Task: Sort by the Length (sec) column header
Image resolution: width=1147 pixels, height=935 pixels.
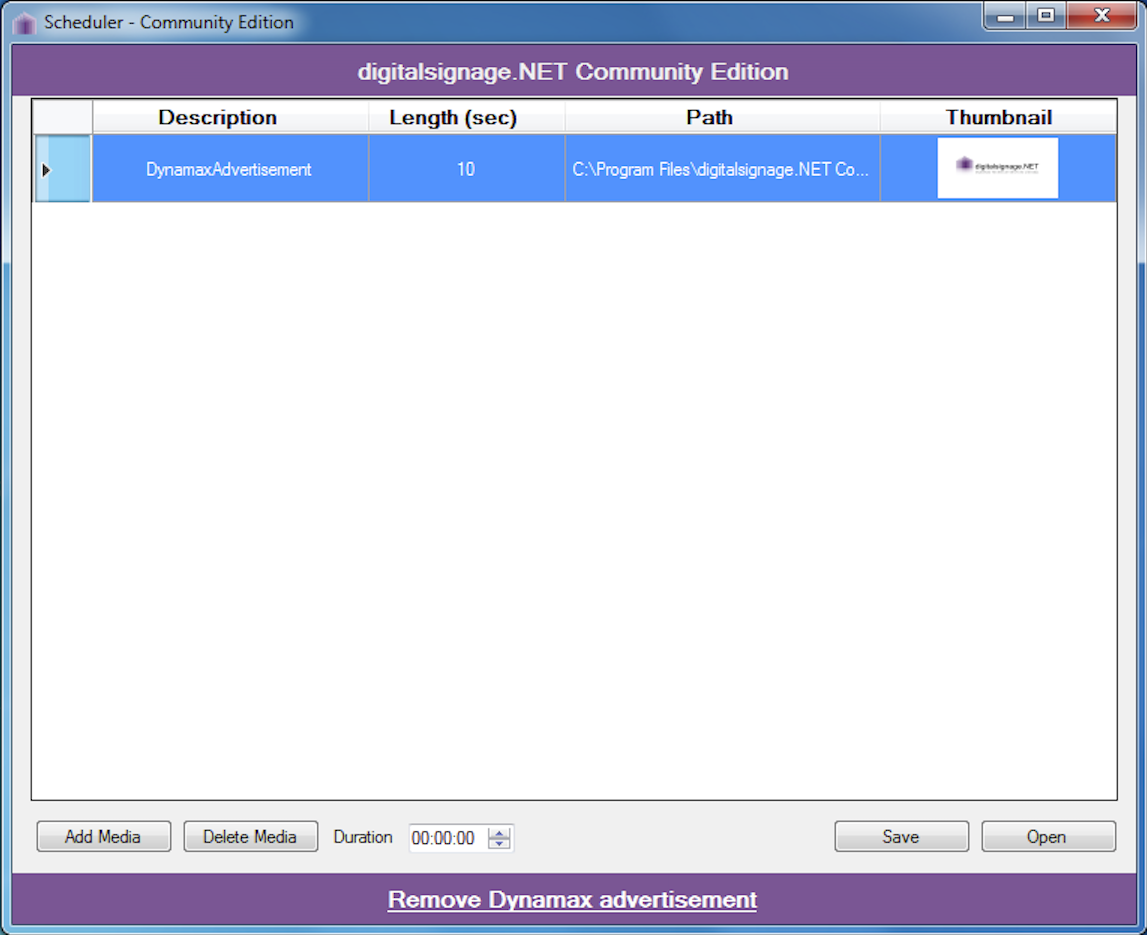Action: coord(467,117)
